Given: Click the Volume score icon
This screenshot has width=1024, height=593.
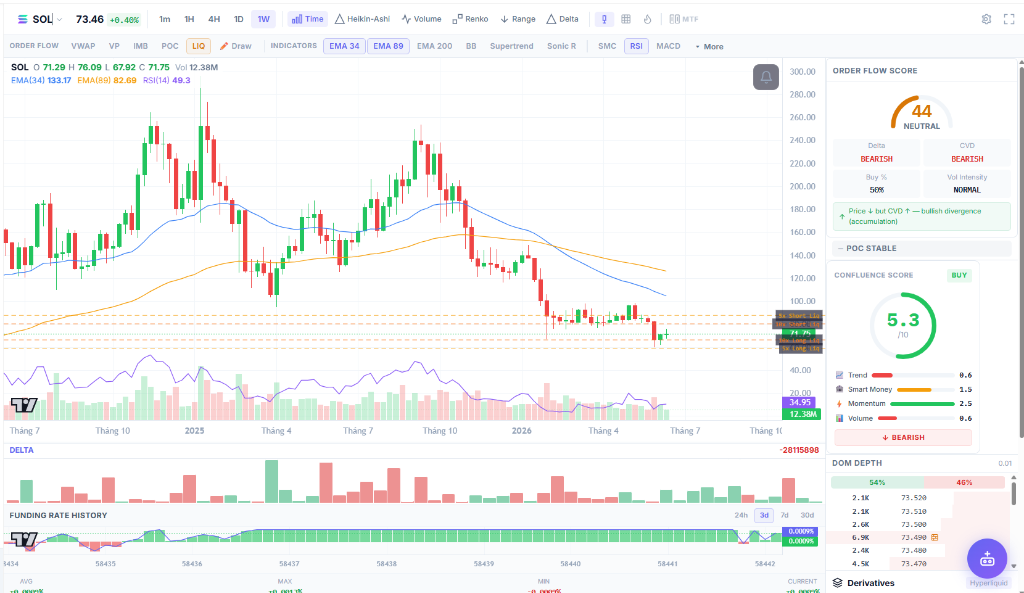Looking at the screenshot, I should 840,418.
